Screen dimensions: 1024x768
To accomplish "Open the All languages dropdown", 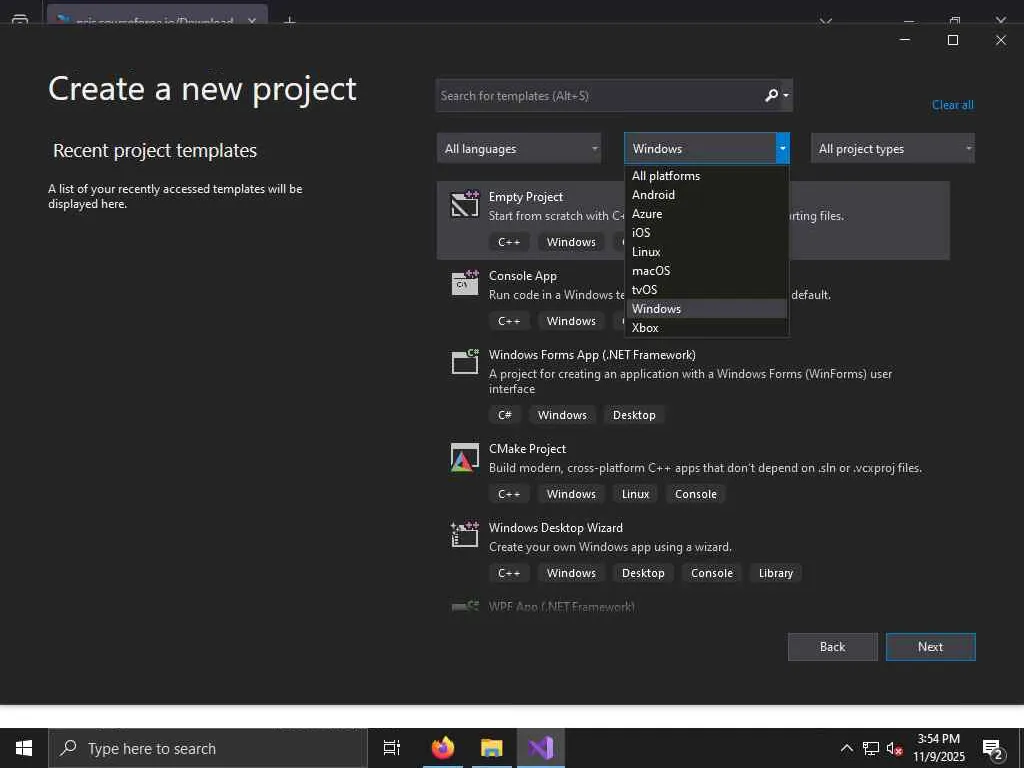I will [x=519, y=148].
